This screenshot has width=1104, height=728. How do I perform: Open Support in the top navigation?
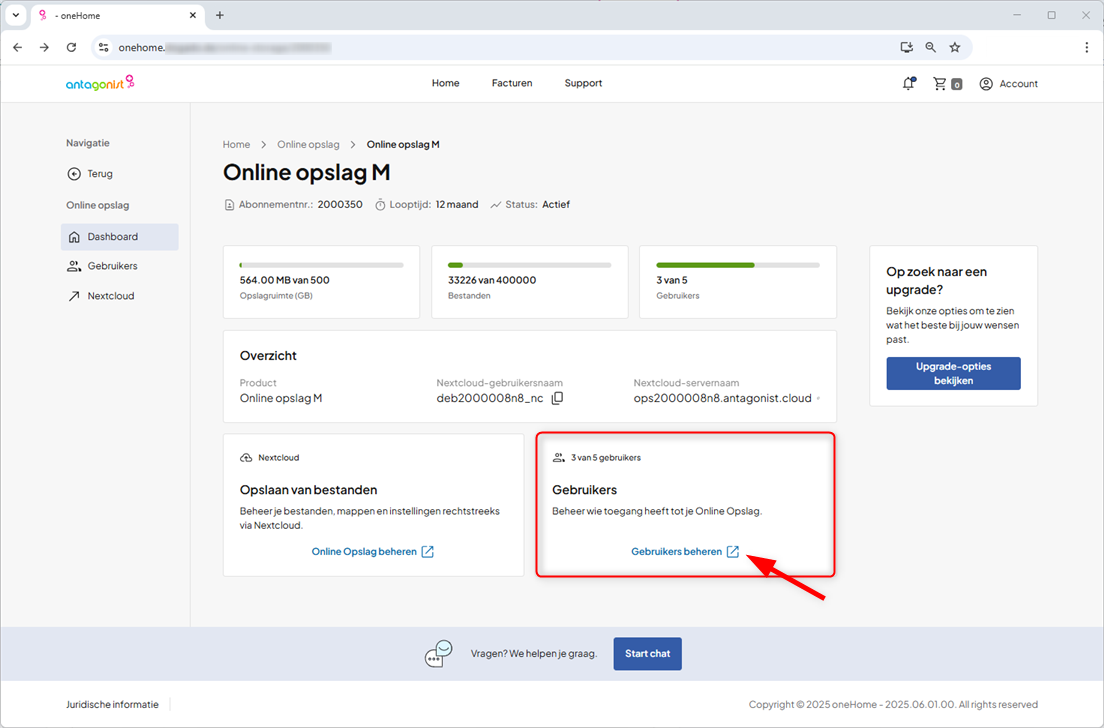click(583, 83)
